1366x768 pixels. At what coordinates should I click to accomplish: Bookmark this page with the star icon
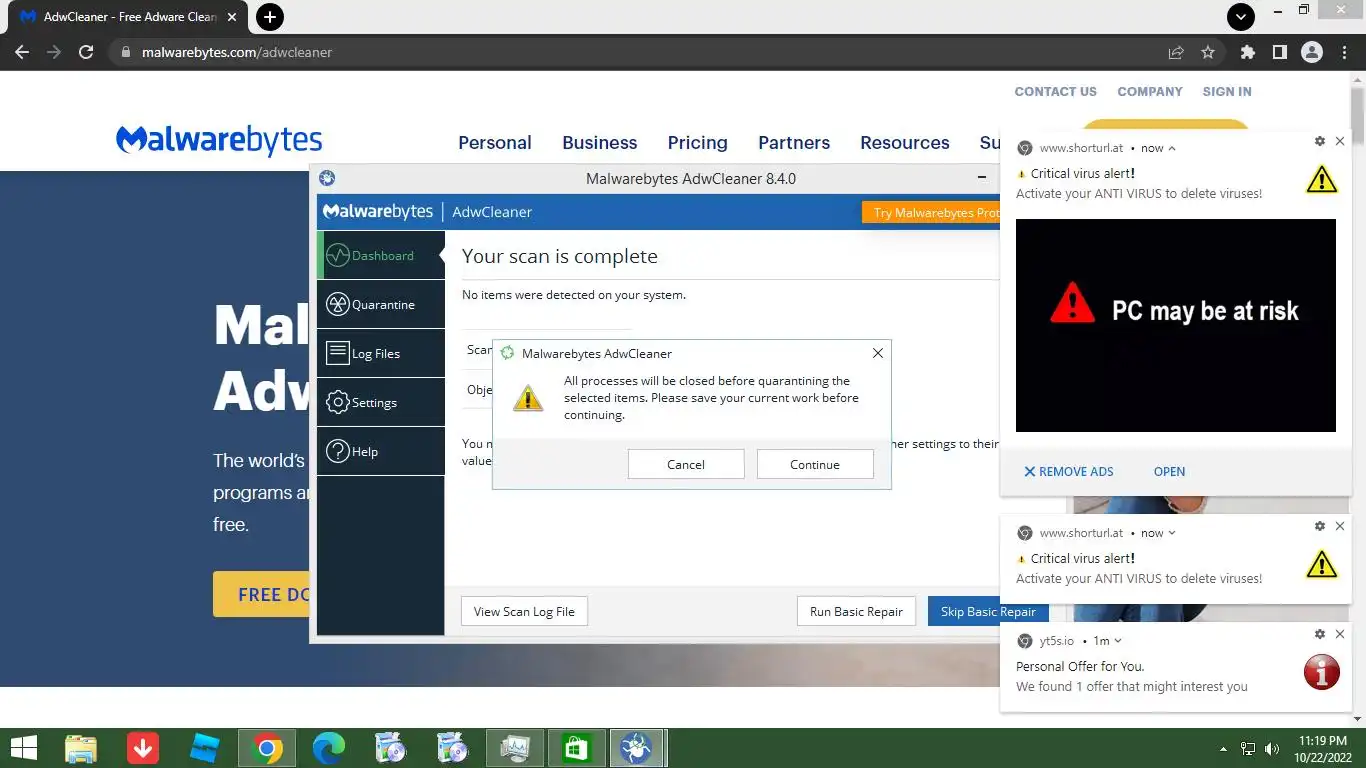(1208, 52)
